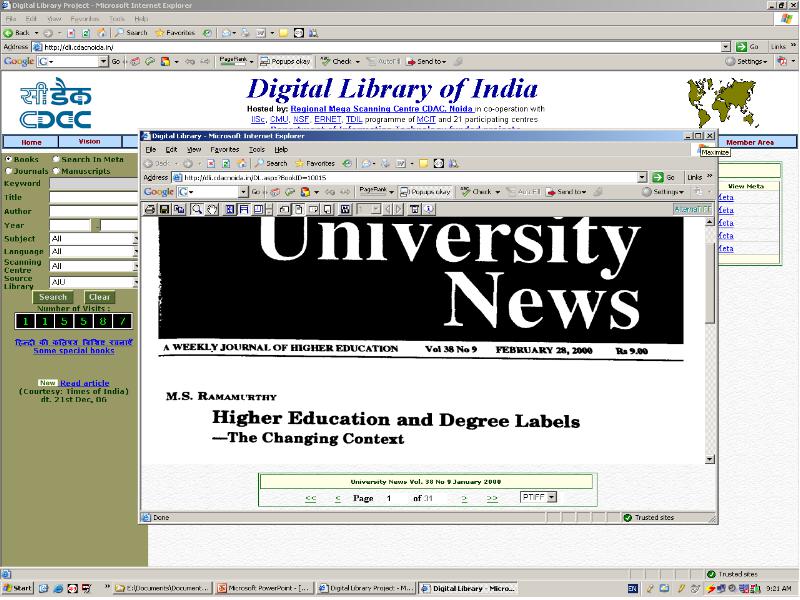Click Home icon in the Digital Library popup toolbar
This screenshot has width=800, height=600.
241,164
